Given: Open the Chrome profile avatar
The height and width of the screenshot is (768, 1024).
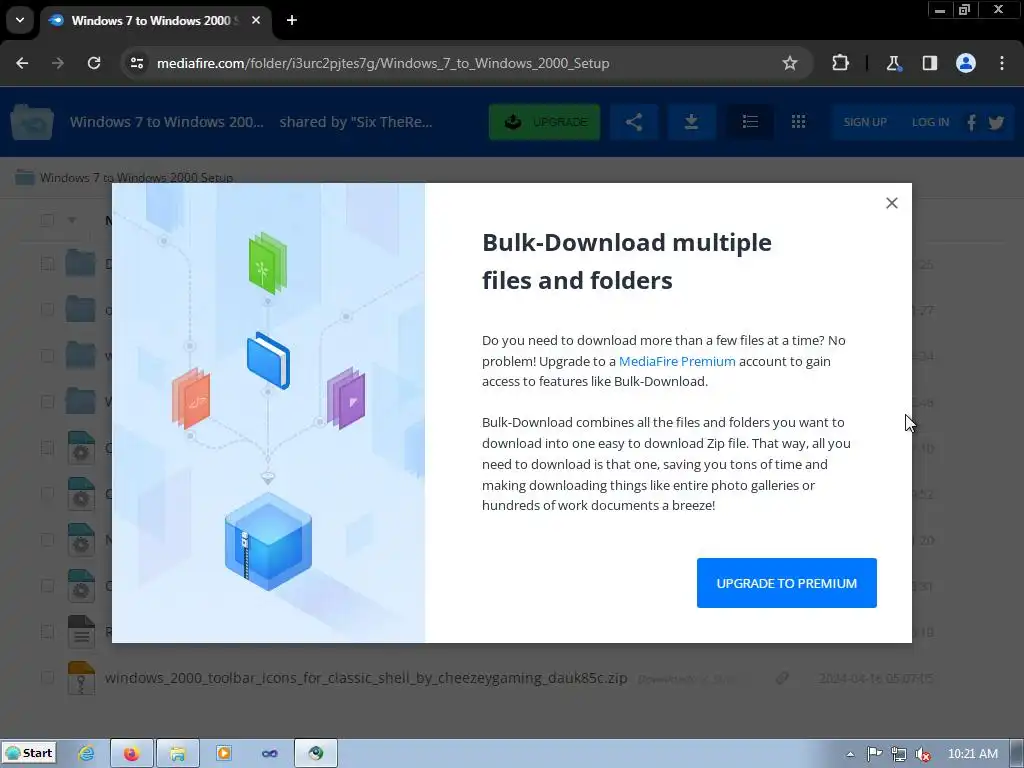Looking at the screenshot, I should [966, 63].
